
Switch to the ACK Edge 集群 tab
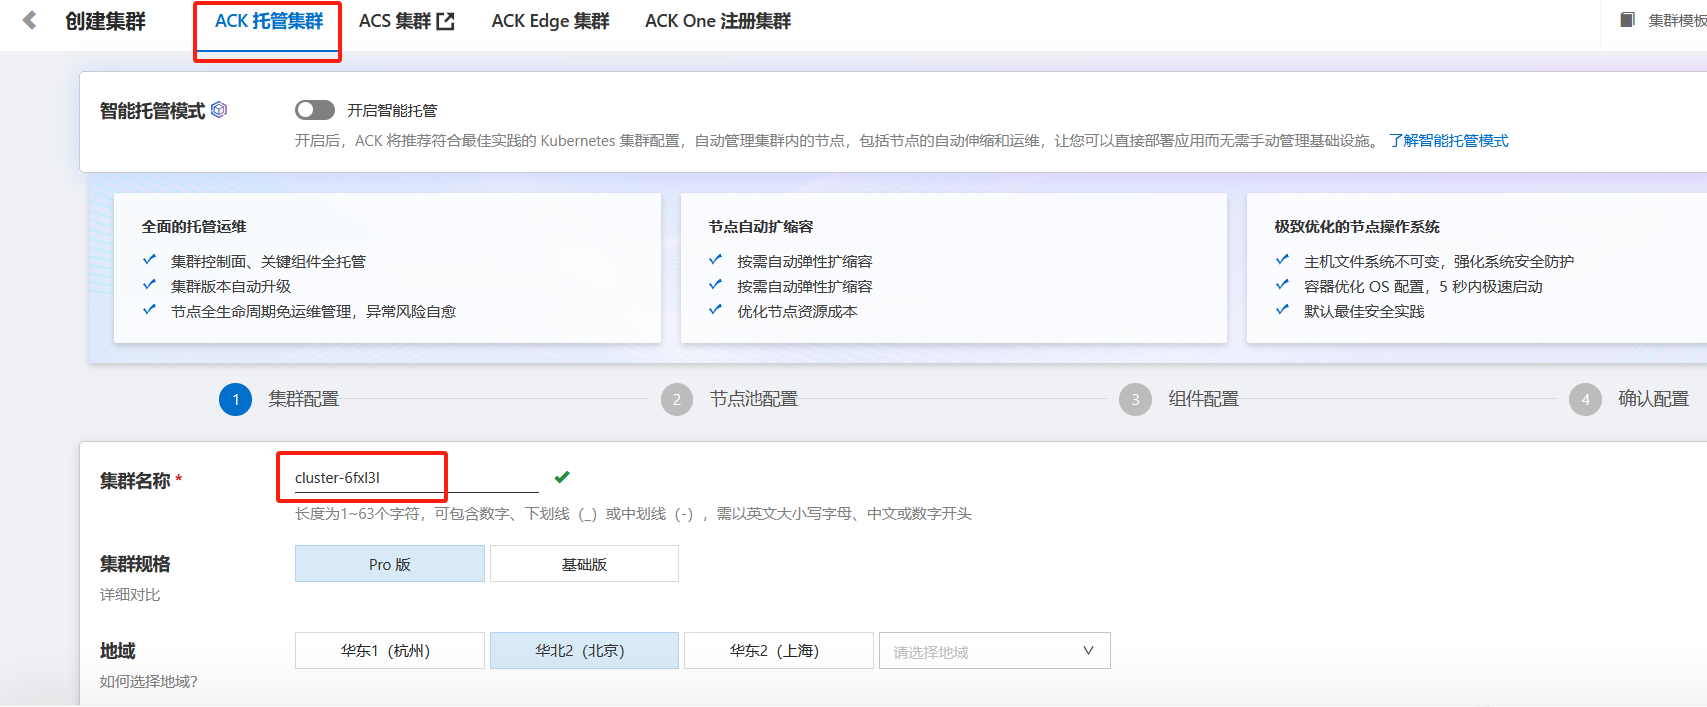point(550,21)
